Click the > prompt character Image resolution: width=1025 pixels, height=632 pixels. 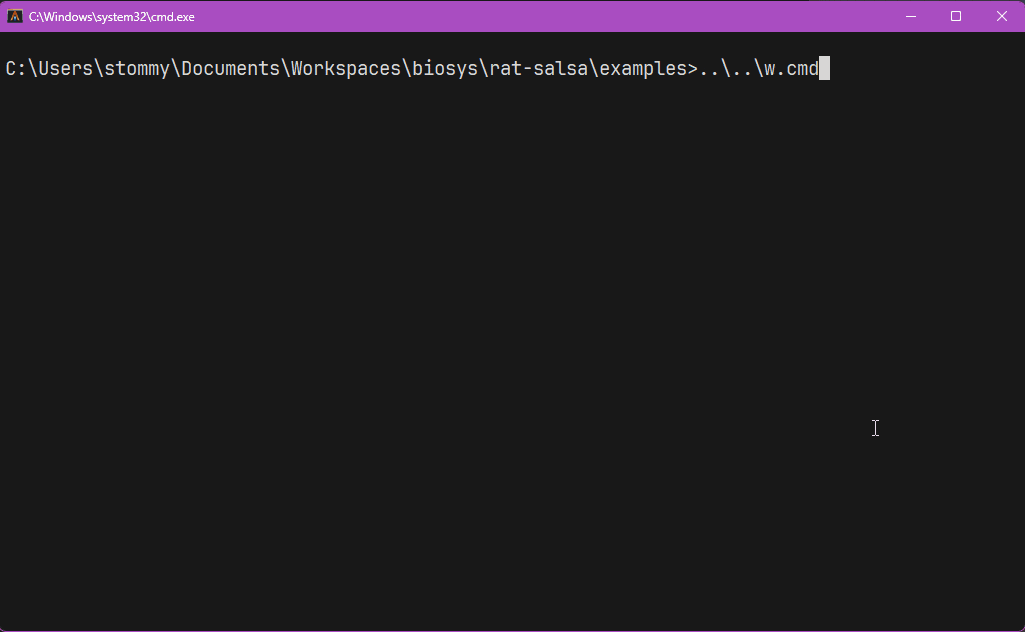693,68
